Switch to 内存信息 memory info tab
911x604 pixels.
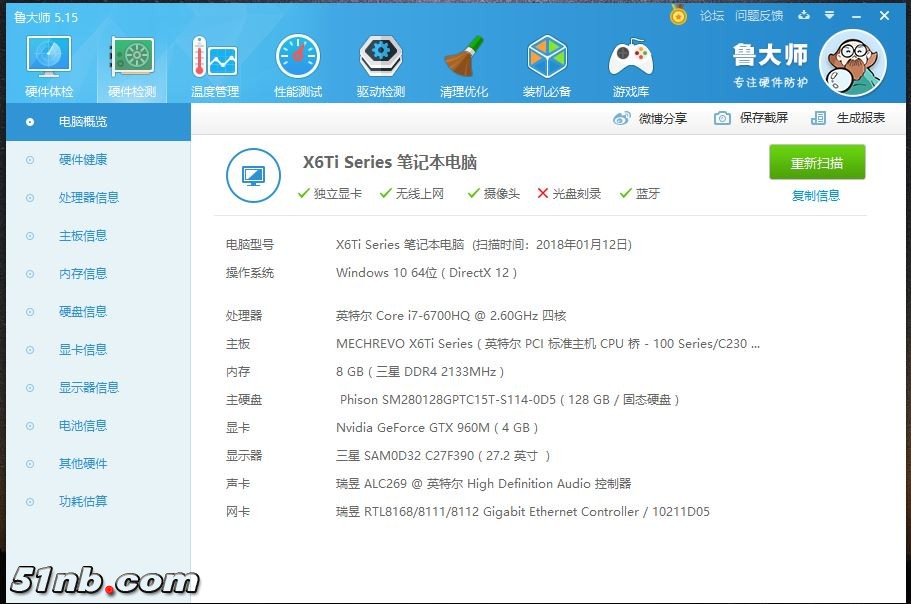[82, 274]
